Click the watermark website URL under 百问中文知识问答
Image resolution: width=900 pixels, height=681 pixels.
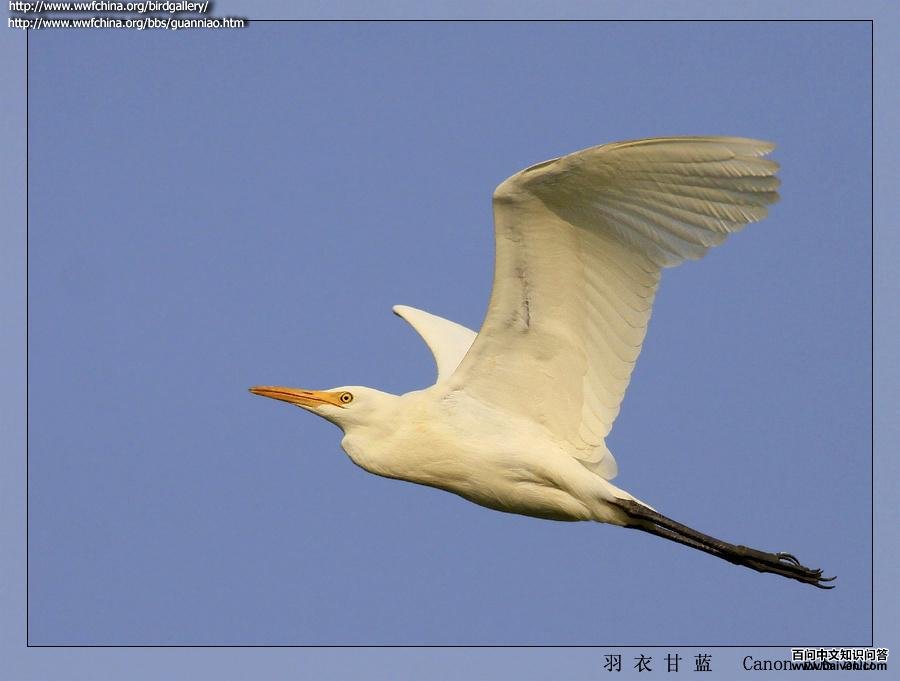[x=839, y=667]
